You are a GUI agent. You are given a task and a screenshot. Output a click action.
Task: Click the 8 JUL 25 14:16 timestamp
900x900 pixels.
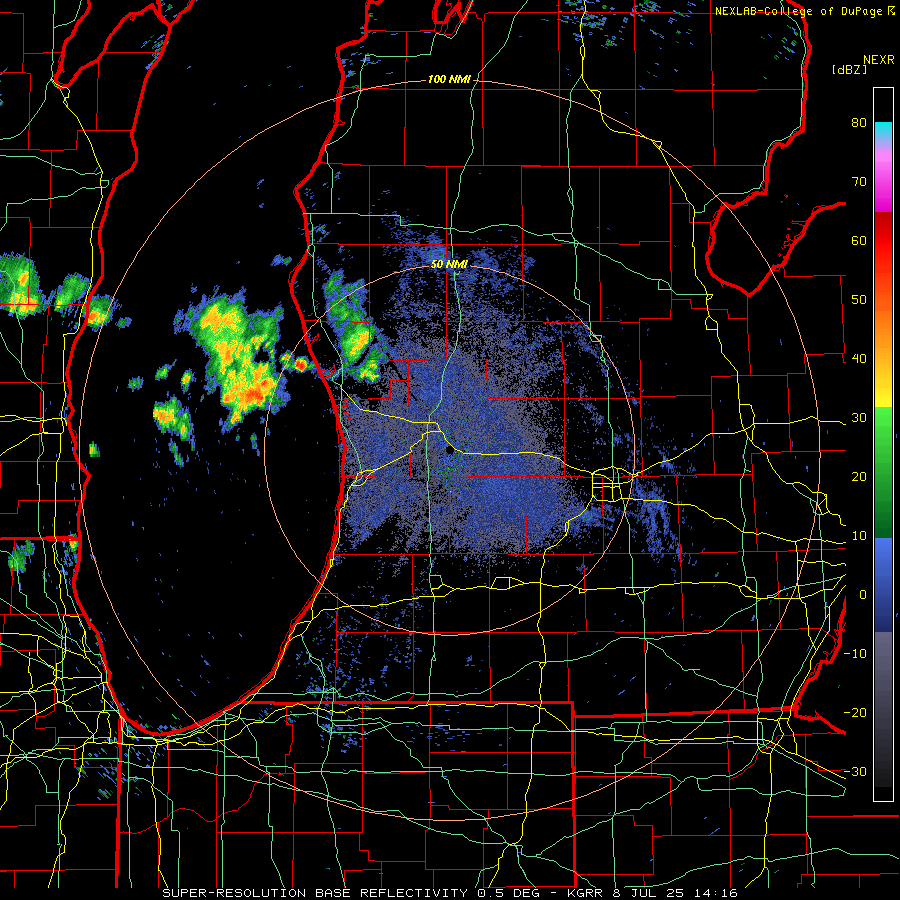pyautogui.click(x=678, y=893)
